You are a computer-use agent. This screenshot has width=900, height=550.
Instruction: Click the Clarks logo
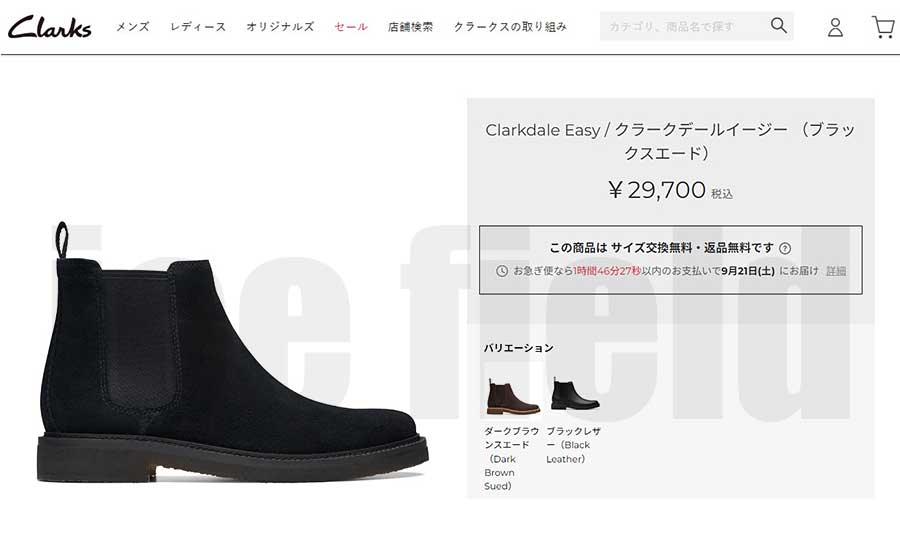(49, 26)
